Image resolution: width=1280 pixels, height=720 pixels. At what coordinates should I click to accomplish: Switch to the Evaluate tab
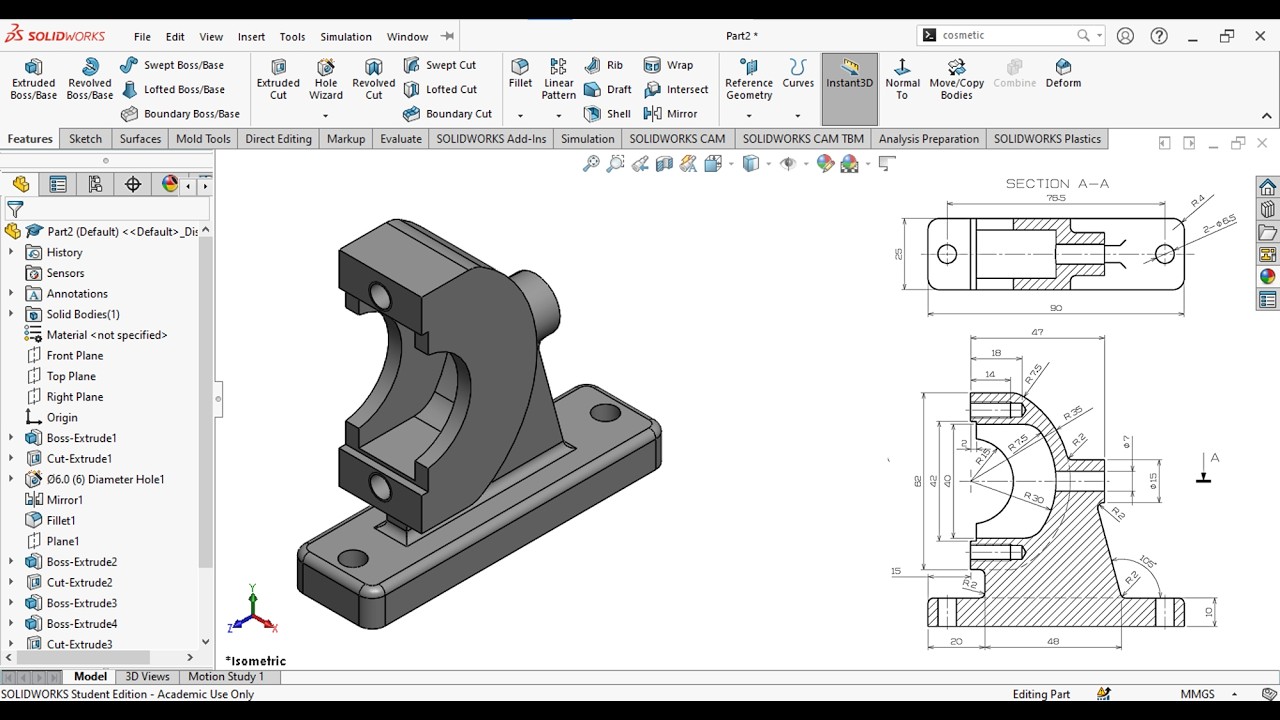click(x=401, y=139)
